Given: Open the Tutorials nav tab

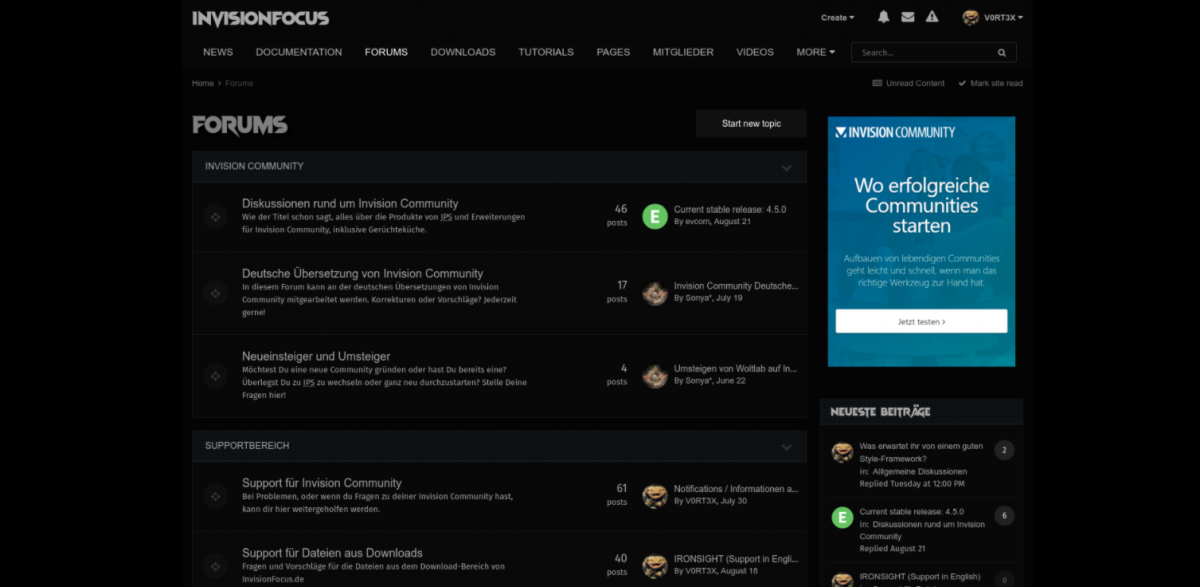Looking at the screenshot, I should (x=546, y=52).
